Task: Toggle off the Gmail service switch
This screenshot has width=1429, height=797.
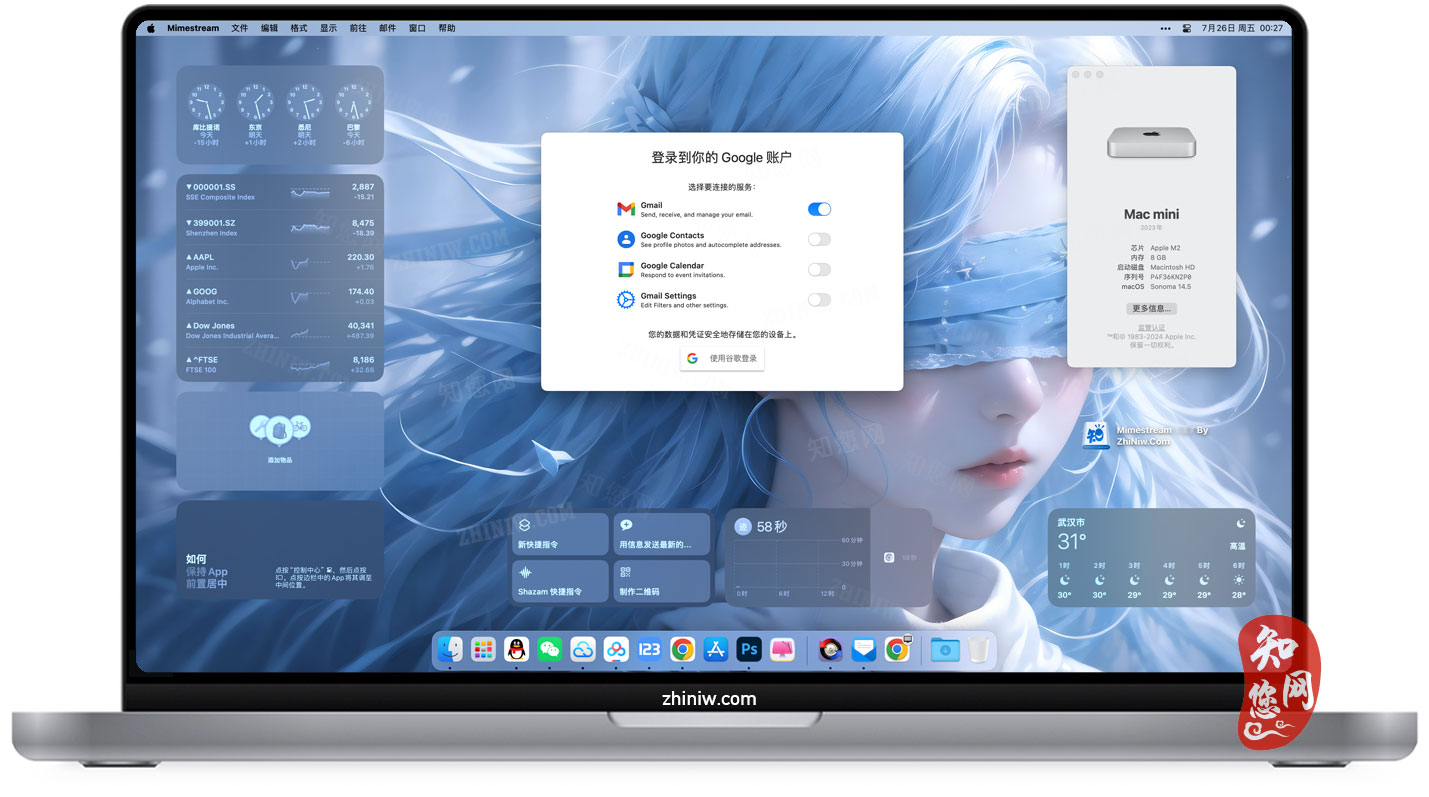Action: coord(819,209)
